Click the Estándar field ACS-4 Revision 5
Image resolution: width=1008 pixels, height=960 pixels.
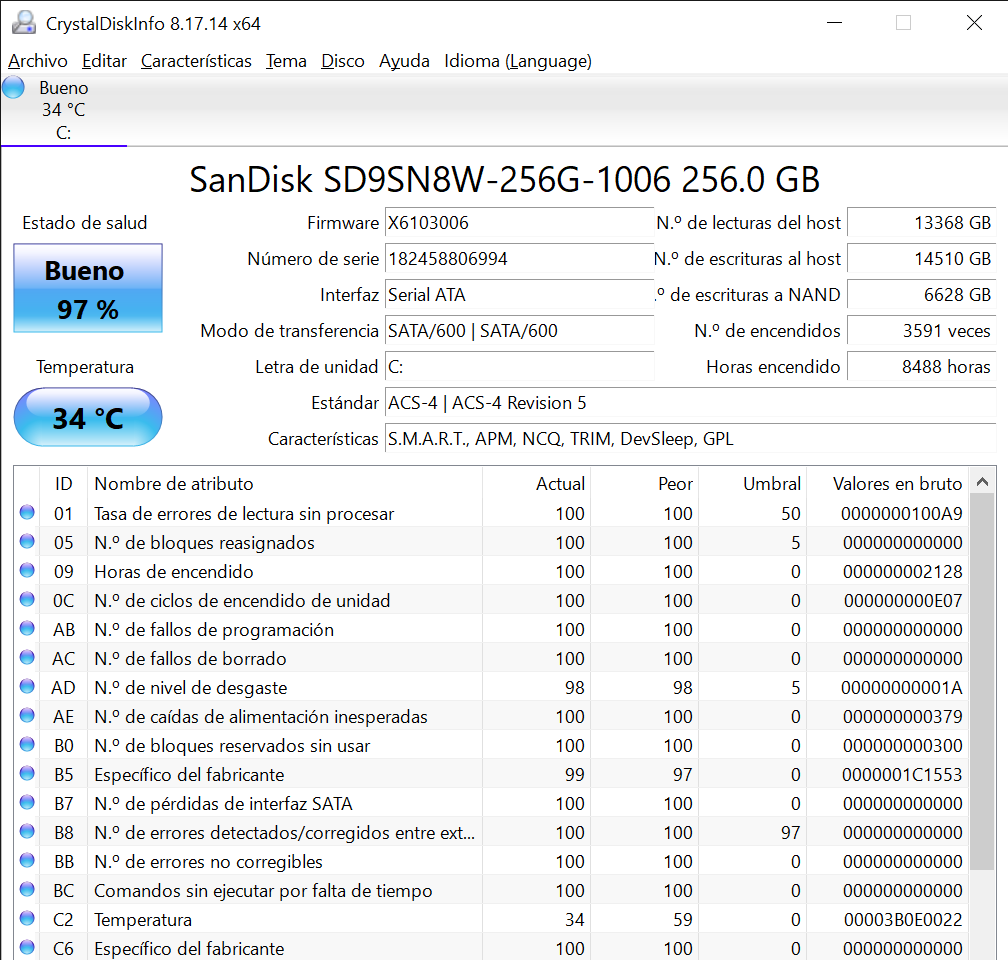(690, 403)
